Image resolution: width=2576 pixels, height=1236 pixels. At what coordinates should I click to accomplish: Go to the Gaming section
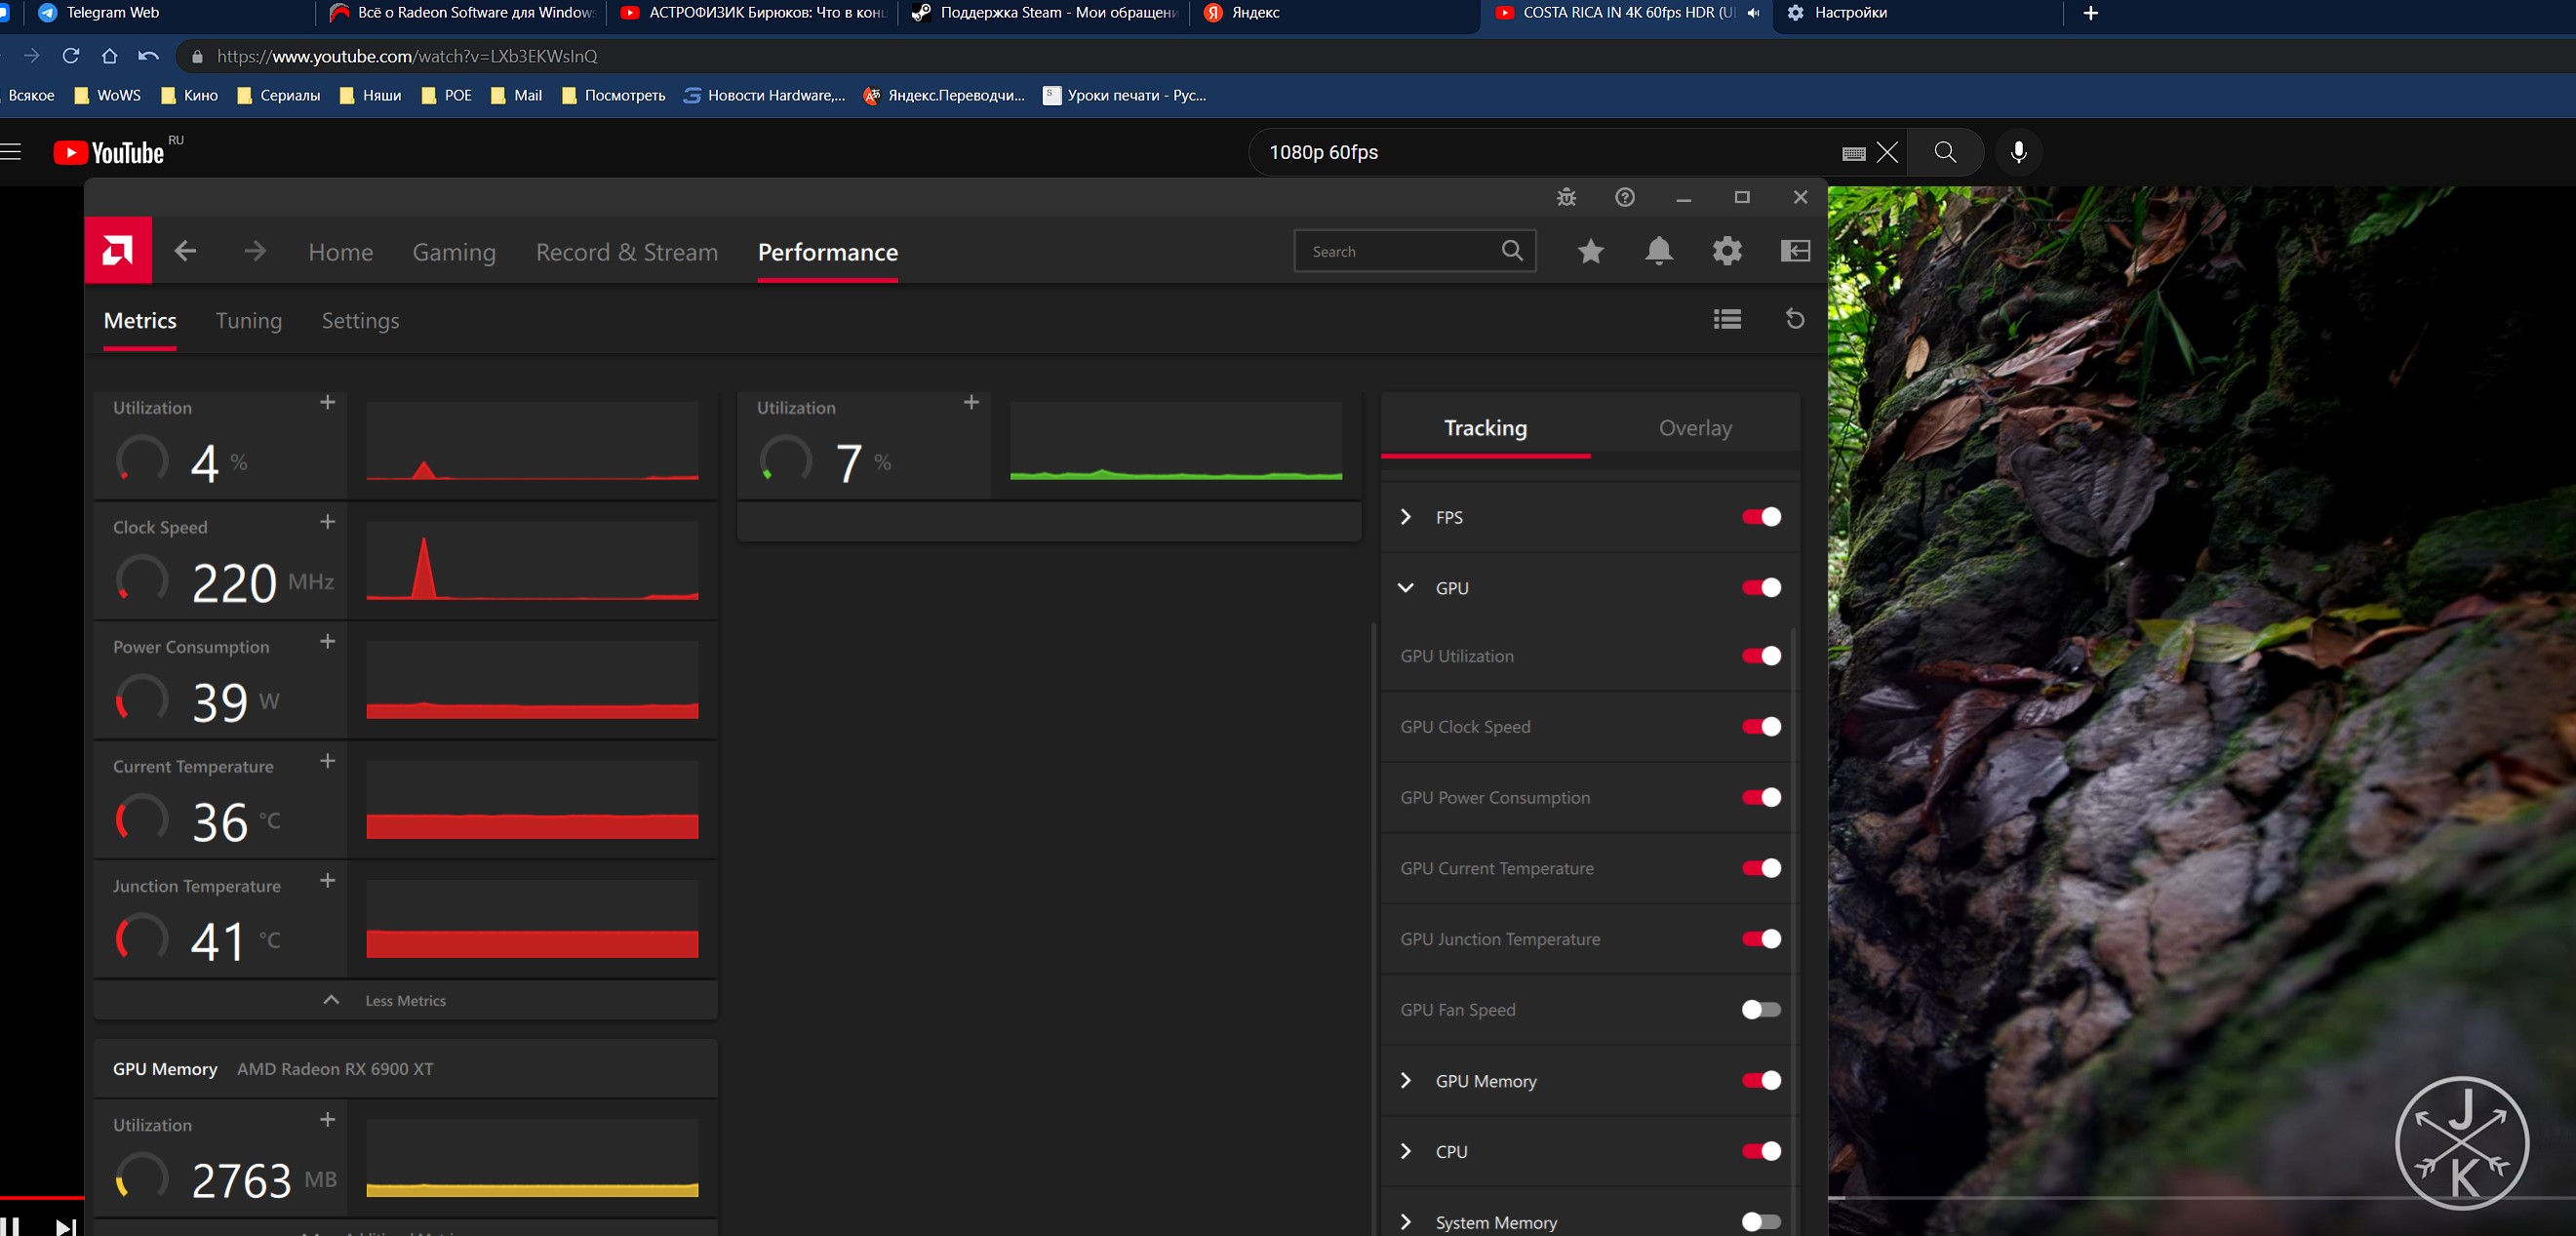click(x=454, y=252)
